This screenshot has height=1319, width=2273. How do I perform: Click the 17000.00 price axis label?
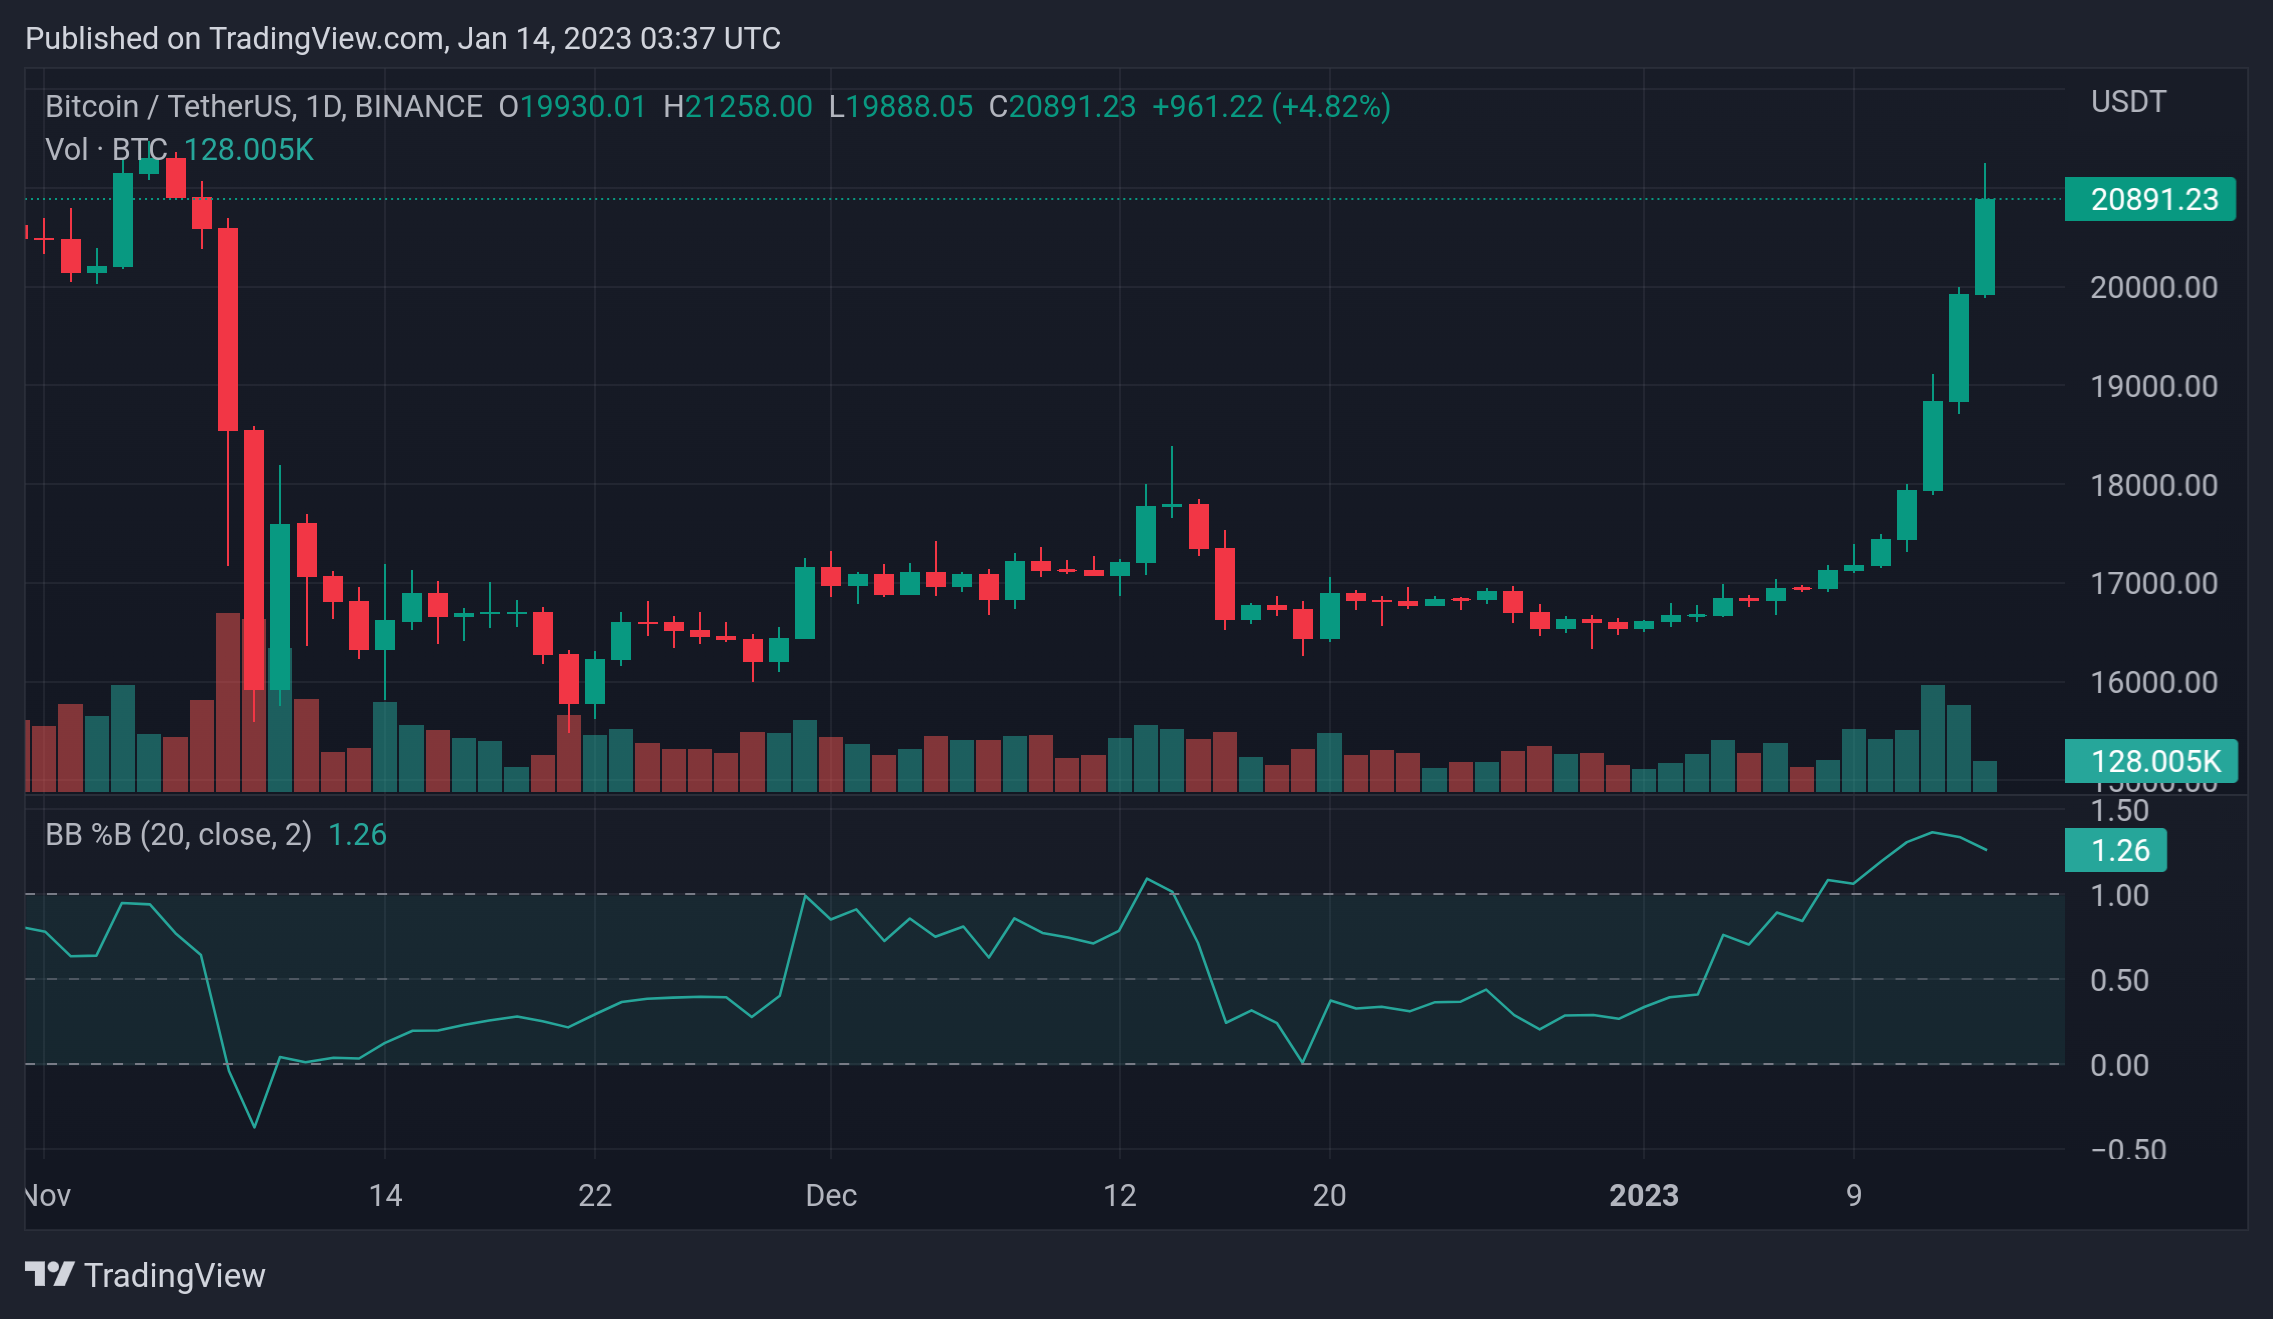coord(2154,583)
